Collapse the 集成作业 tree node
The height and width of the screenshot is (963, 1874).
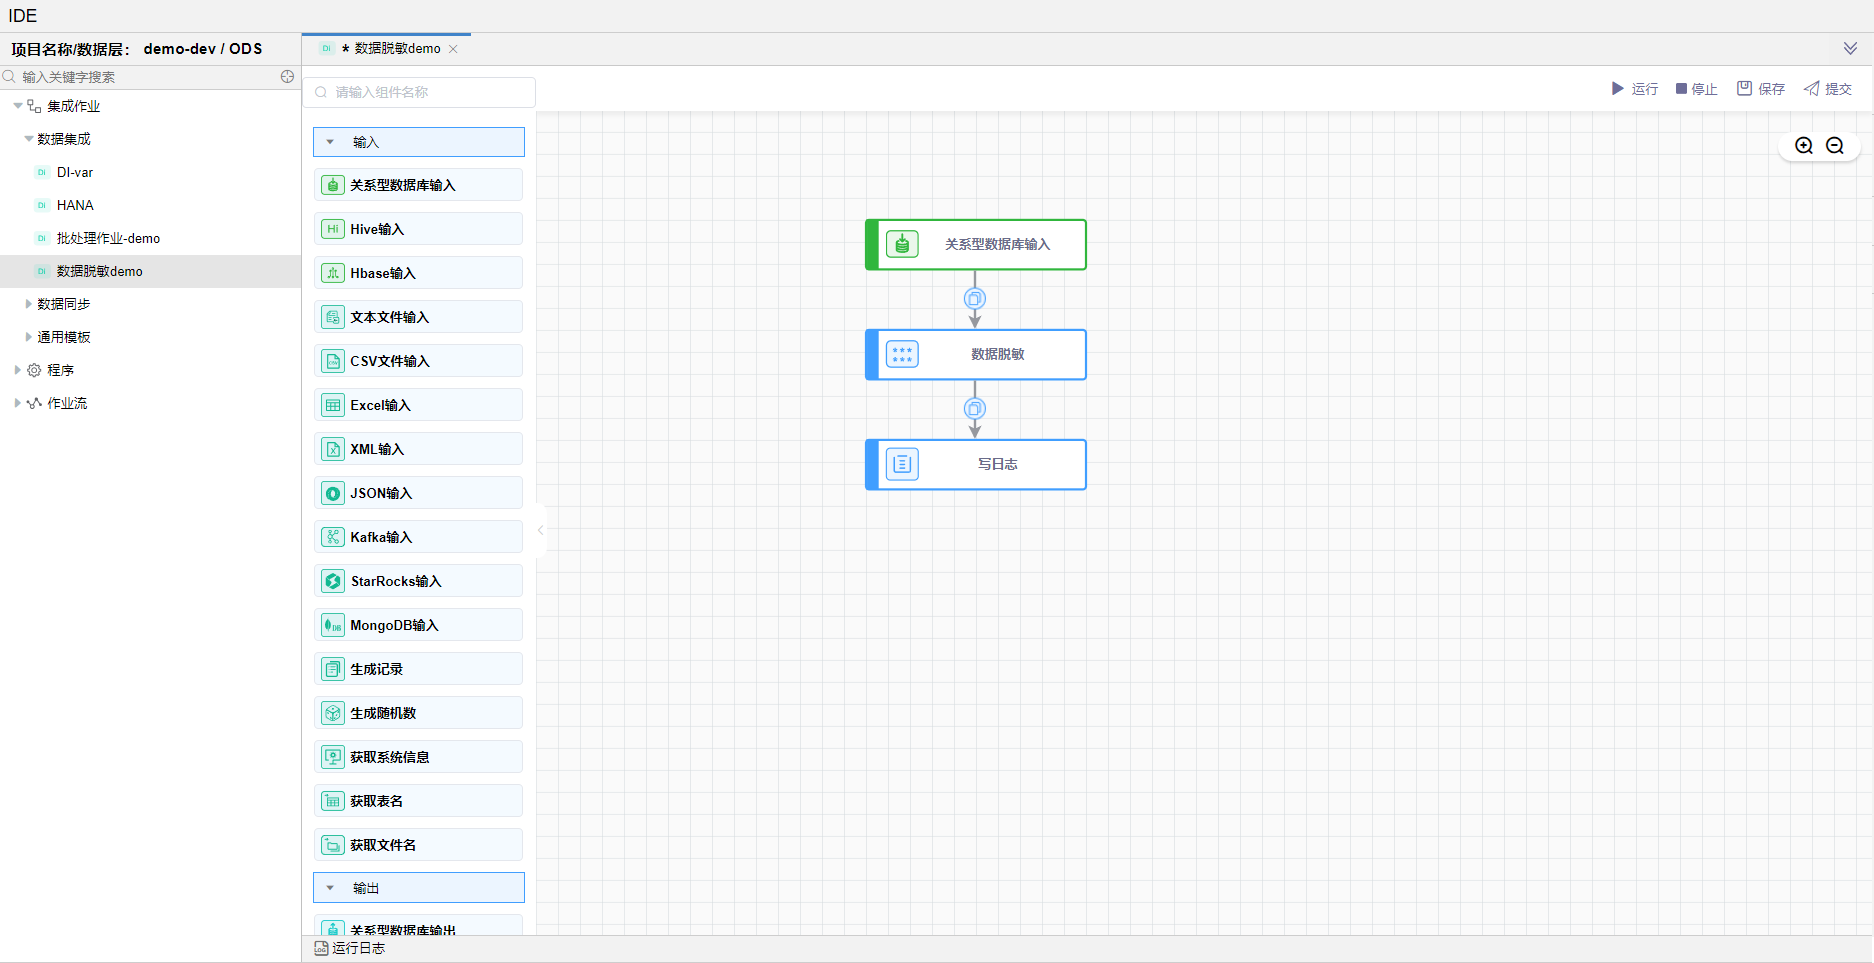pyautogui.click(x=18, y=106)
